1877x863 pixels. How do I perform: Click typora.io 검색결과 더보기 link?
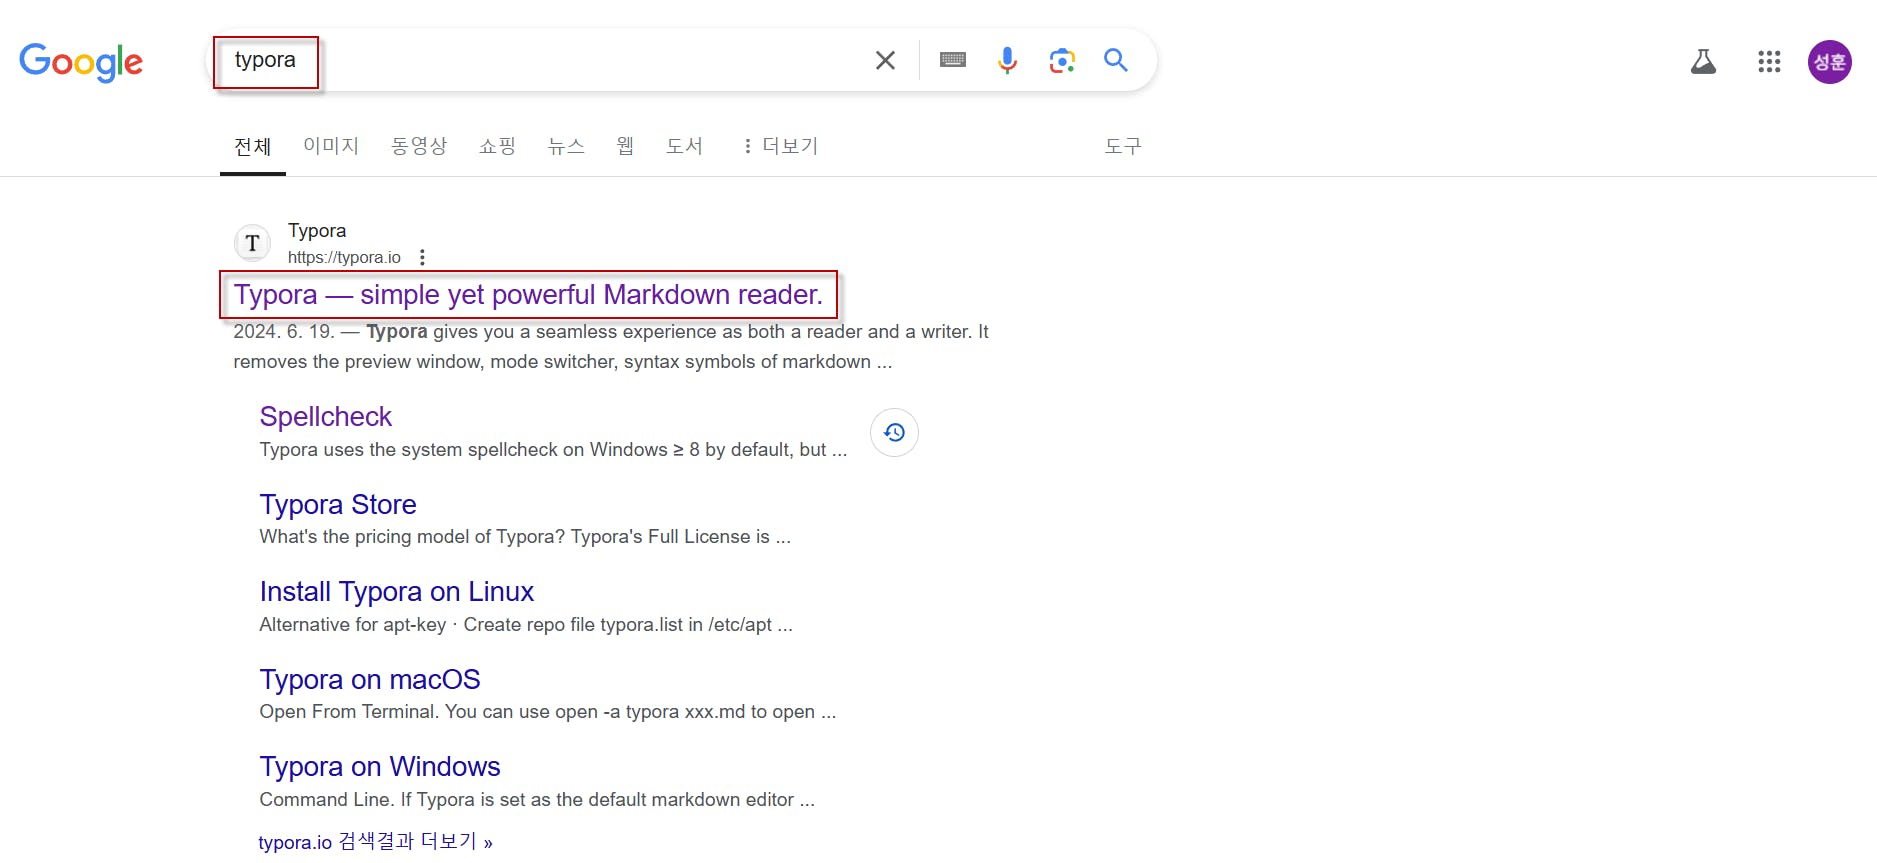pyautogui.click(x=375, y=842)
